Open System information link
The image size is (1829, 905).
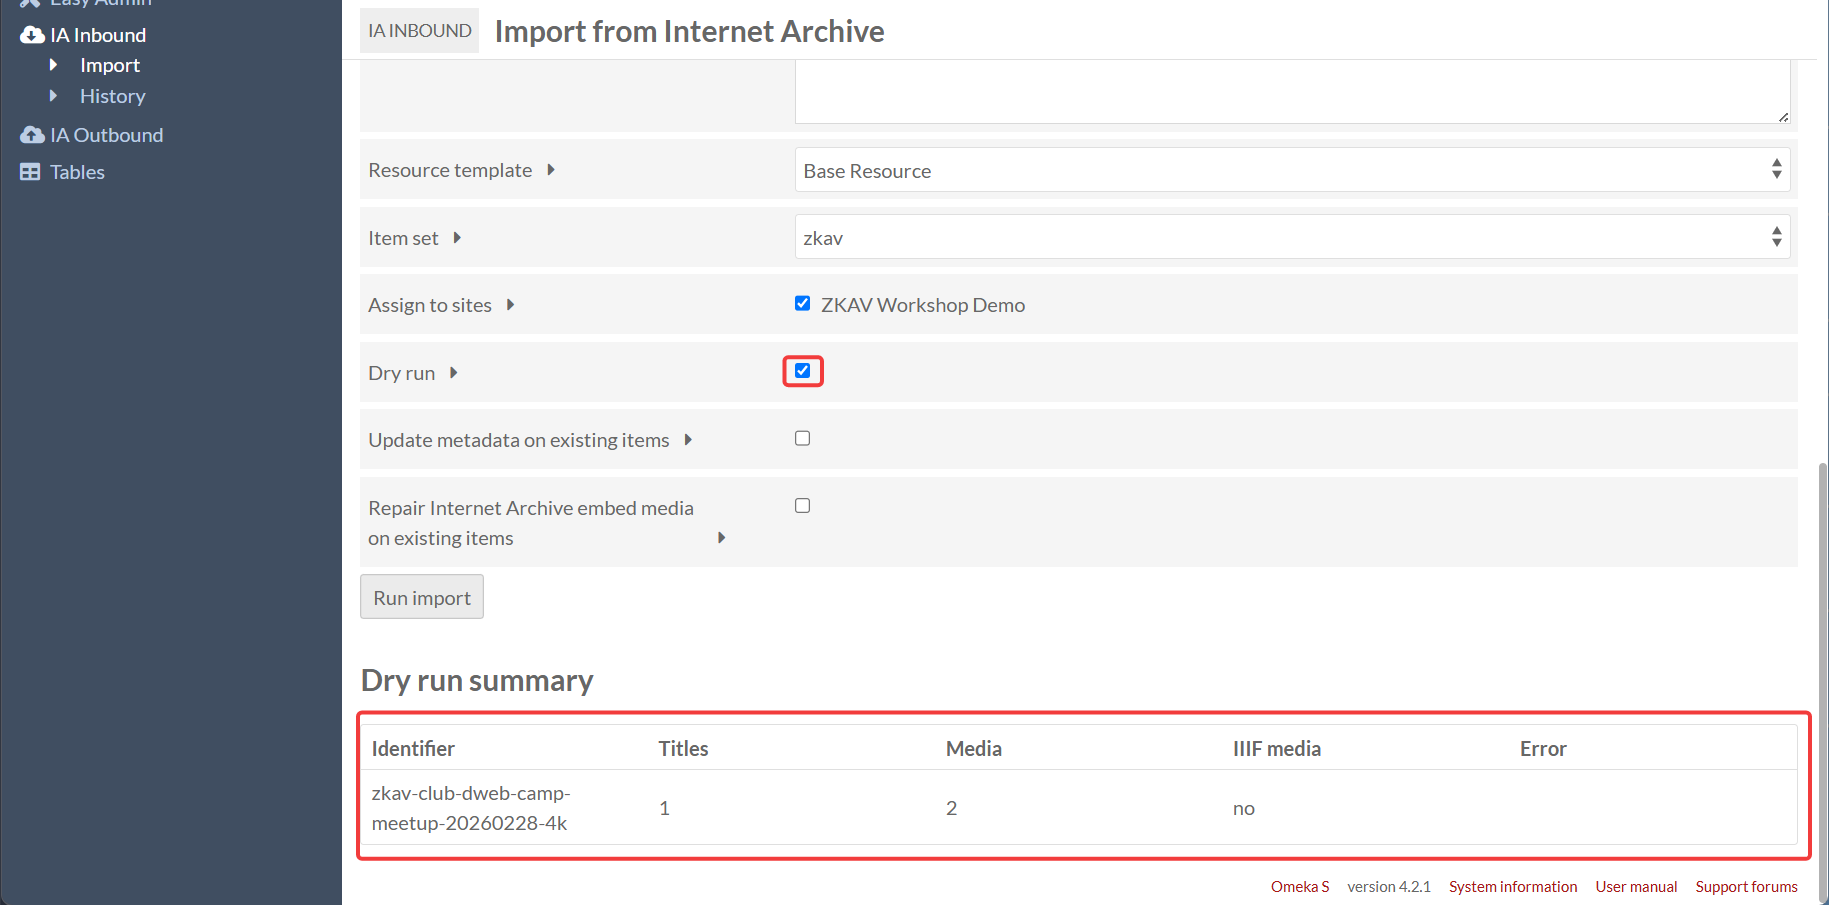click(1513, 887)
